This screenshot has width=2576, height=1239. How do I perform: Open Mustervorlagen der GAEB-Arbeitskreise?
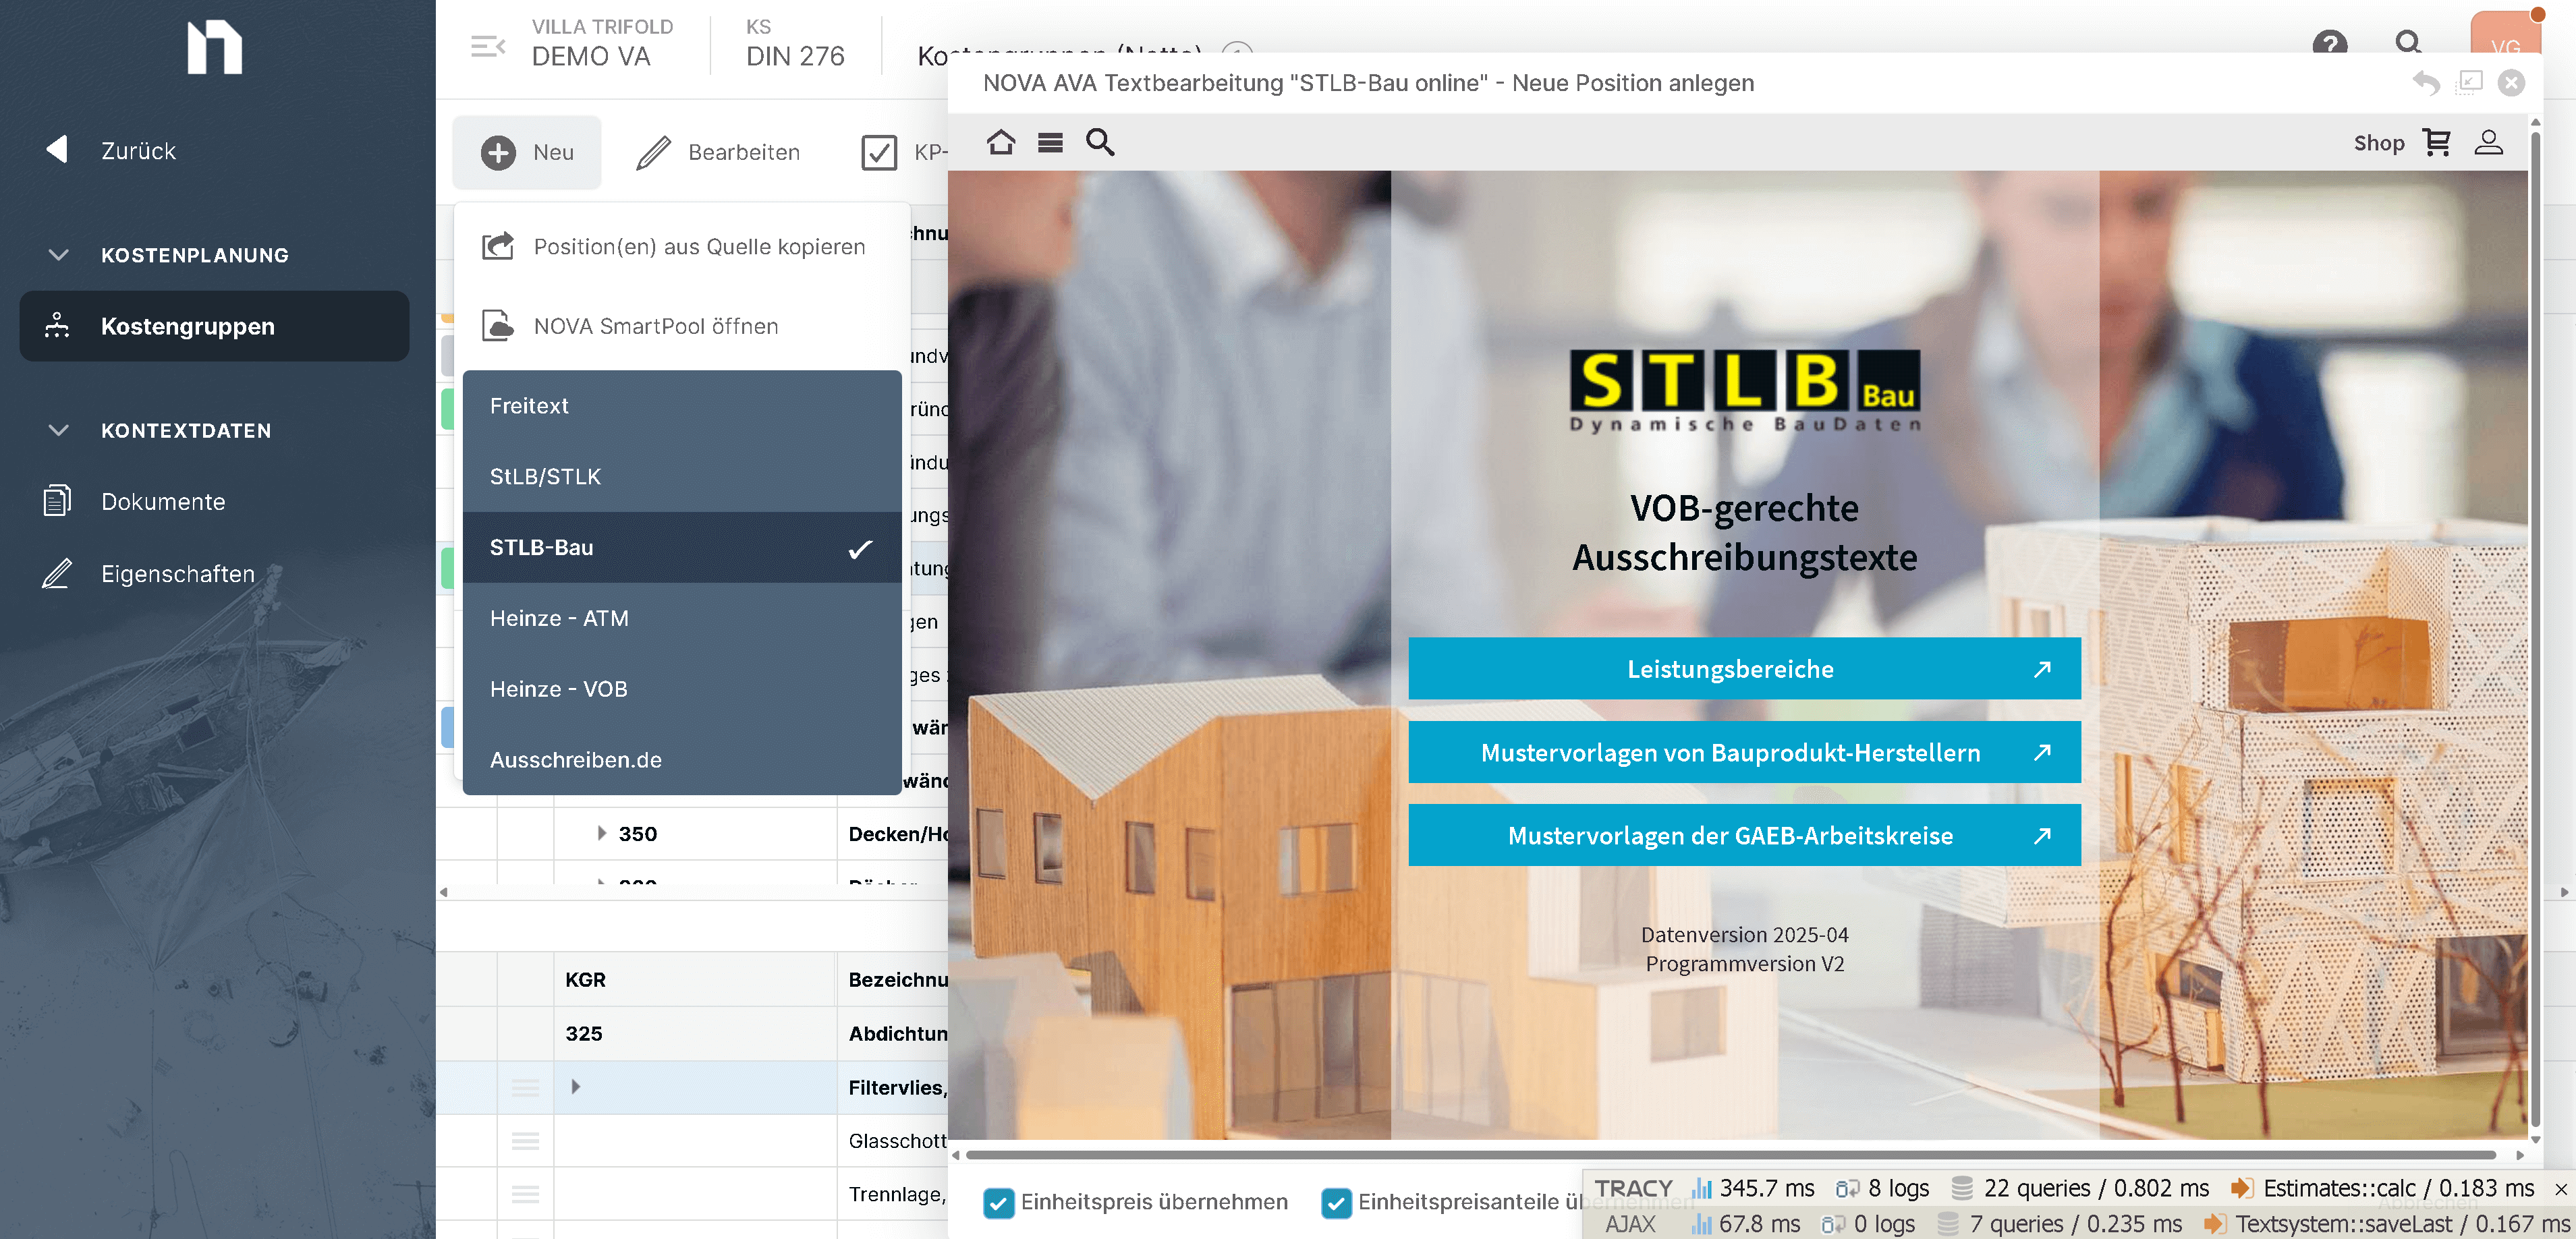1744,835
